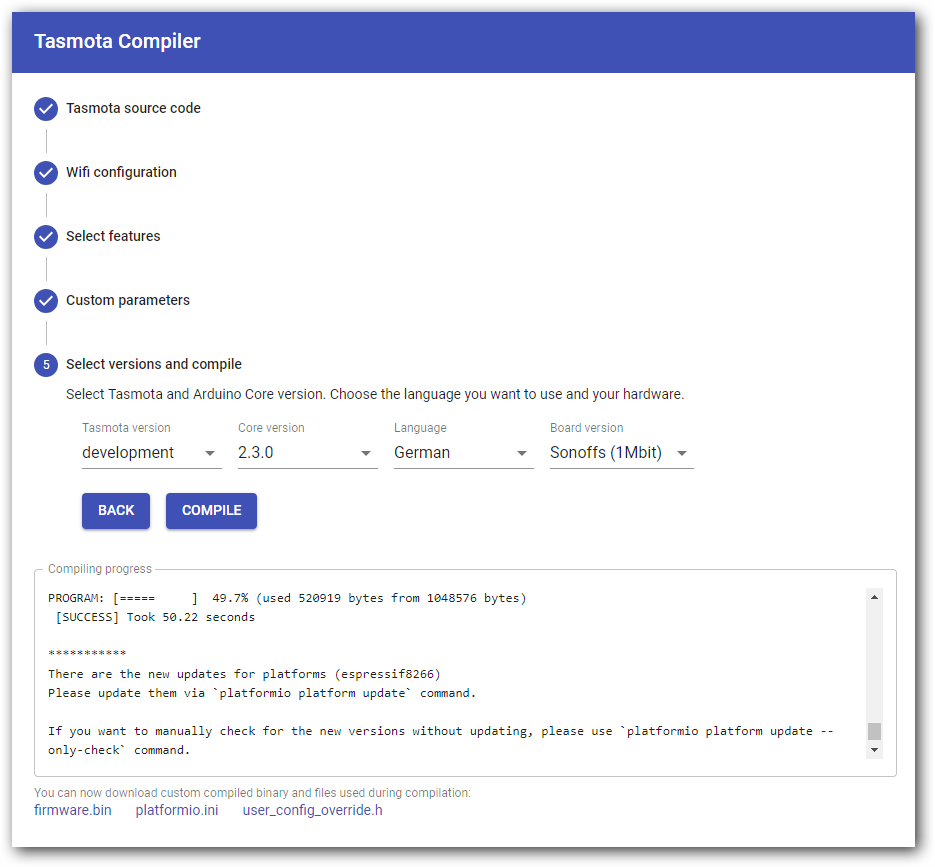
Task: Open the Core version 2.3.0 dropdown
Action: tap(308, 453)
